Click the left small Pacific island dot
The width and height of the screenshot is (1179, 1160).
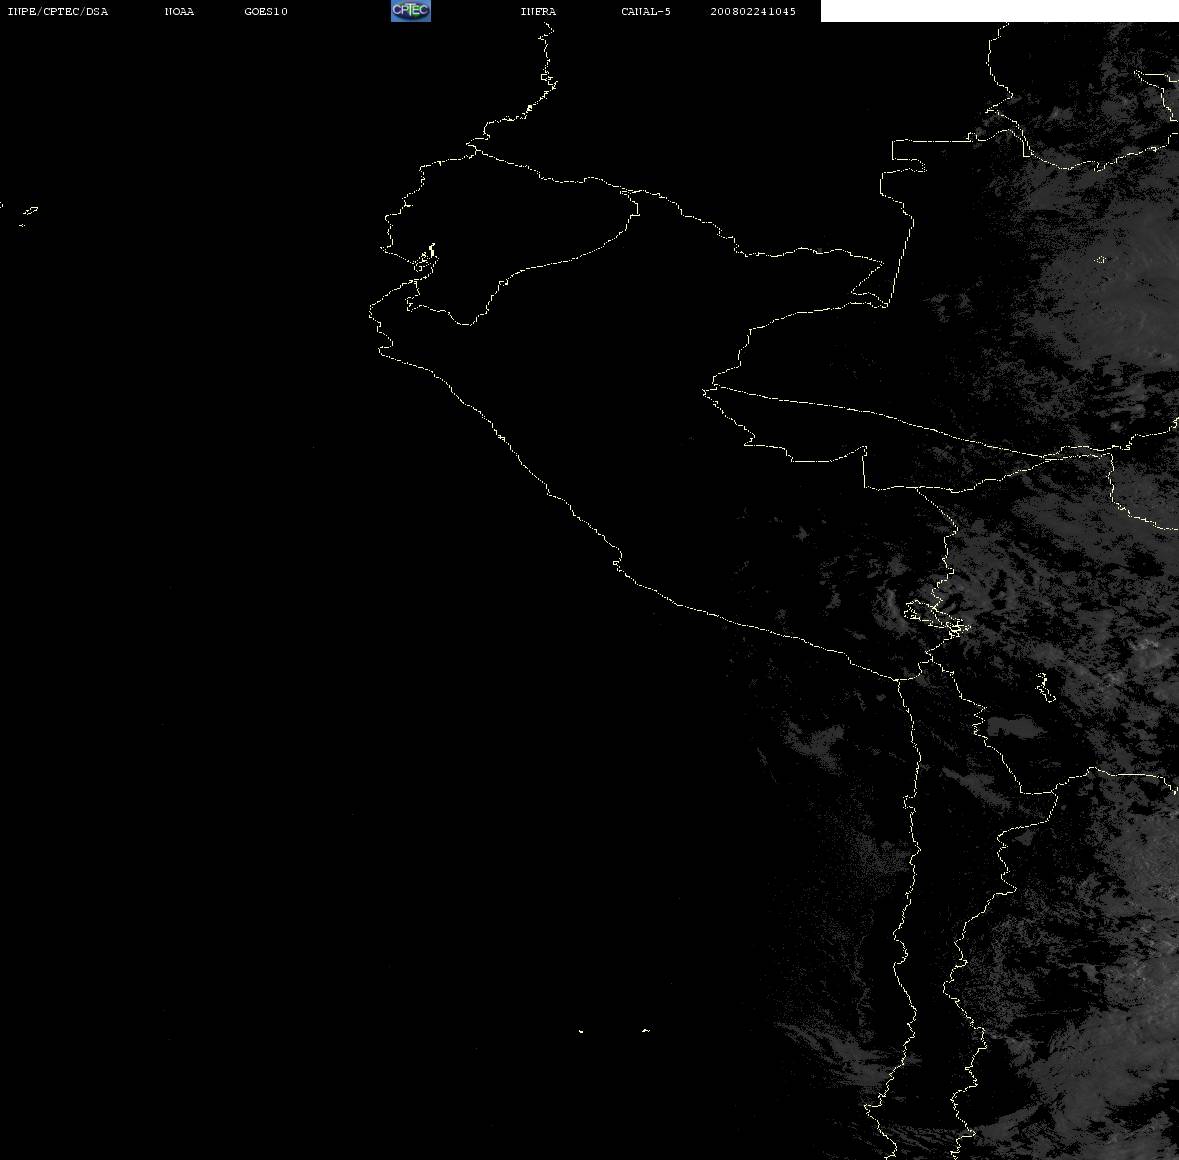click(x=581, y=1031)
